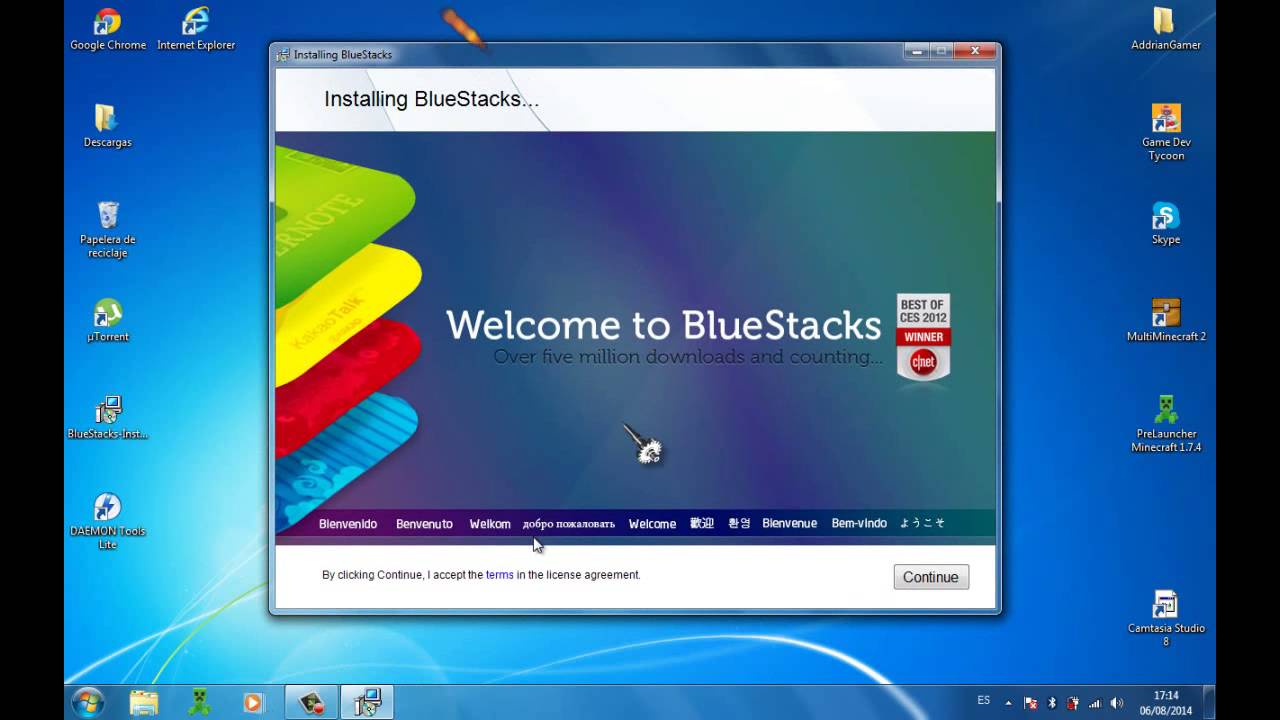Open the Action Center flag icon
This screenshot has height=720, width=1280.
pos(1030,703)
